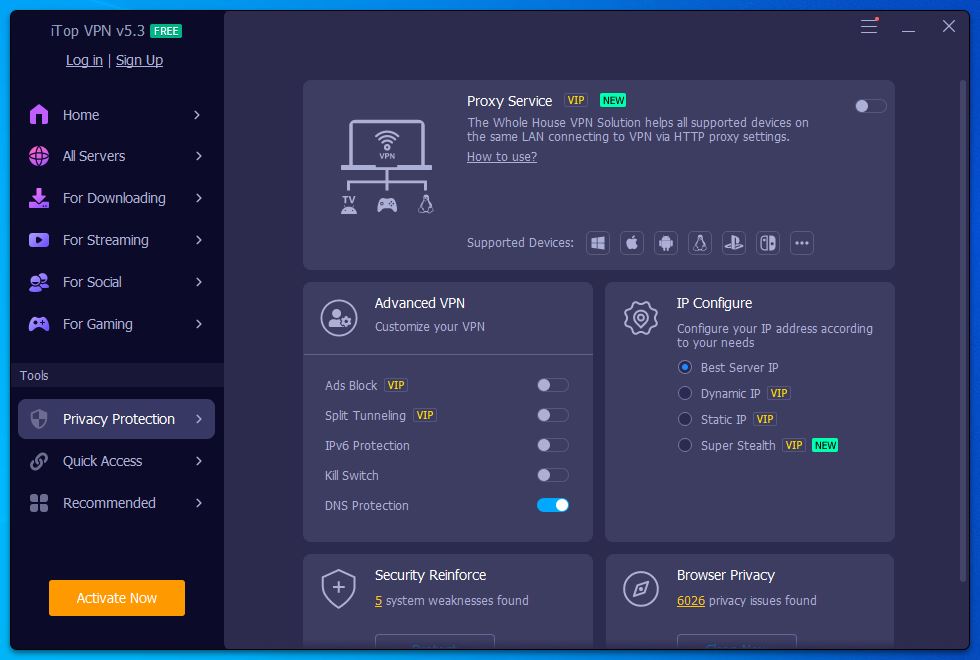Click the Home house icon
This screenshot has height=660, width=980.
39,115
